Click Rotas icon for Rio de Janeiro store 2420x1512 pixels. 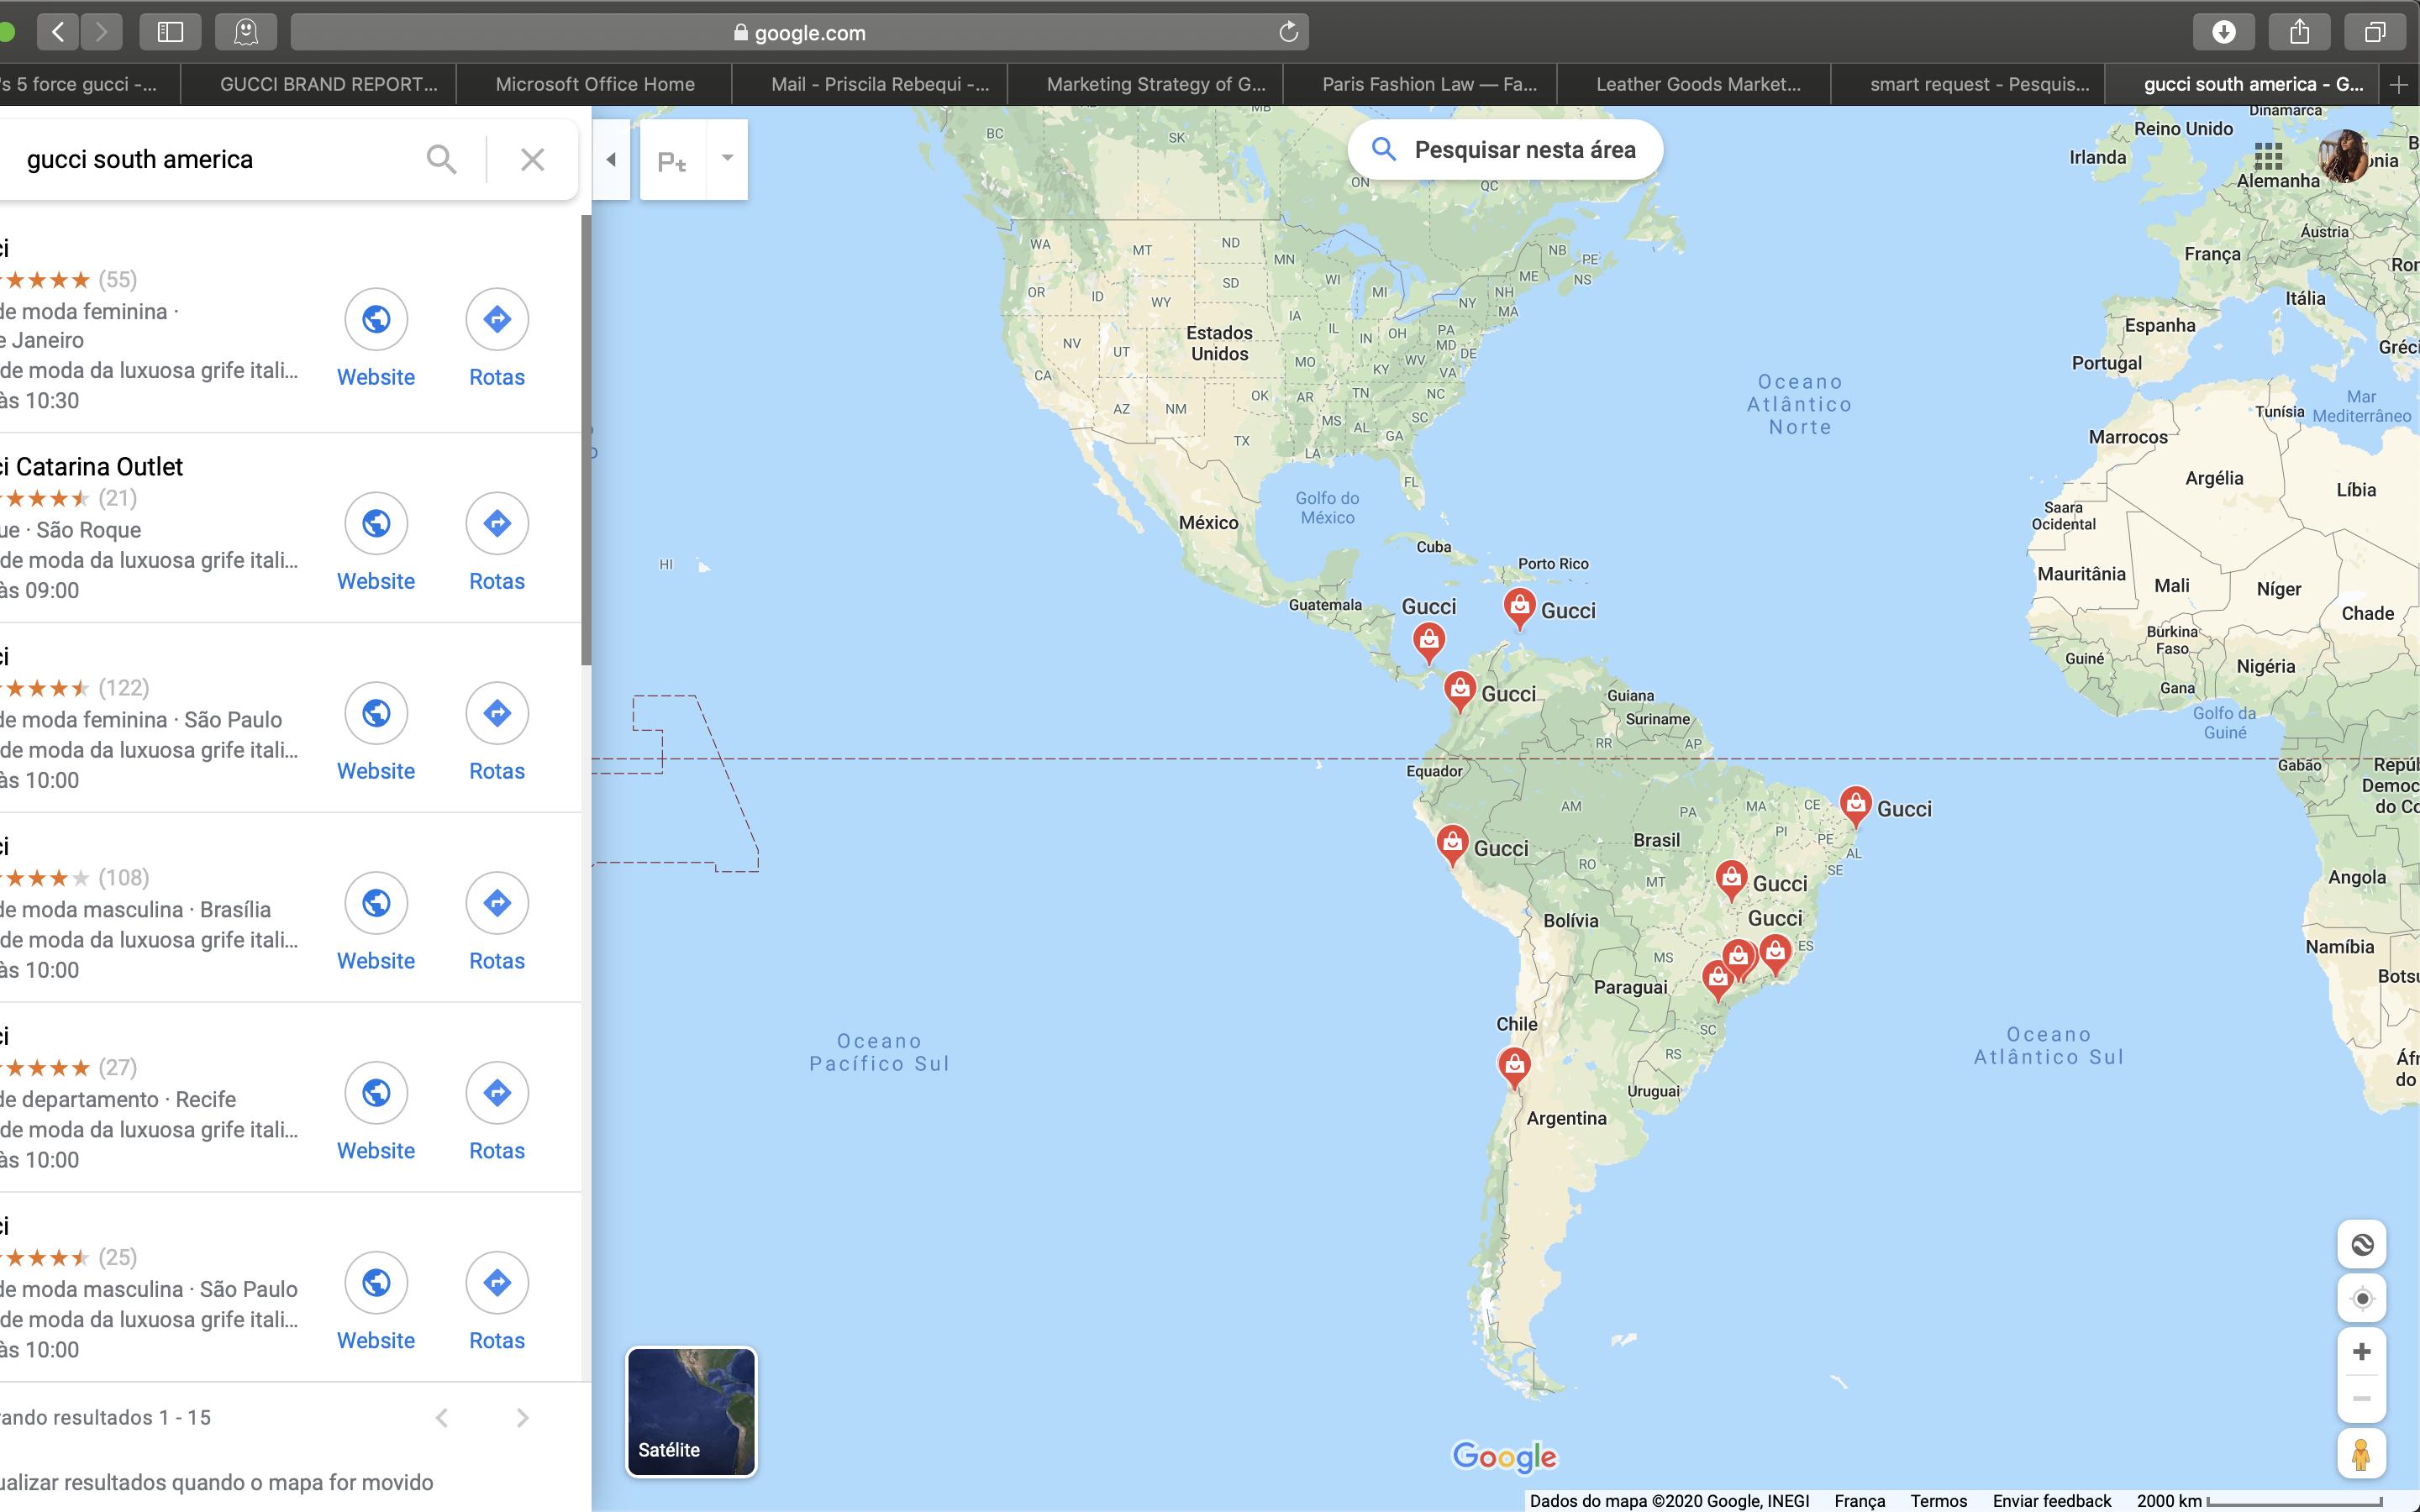(497, 319)
